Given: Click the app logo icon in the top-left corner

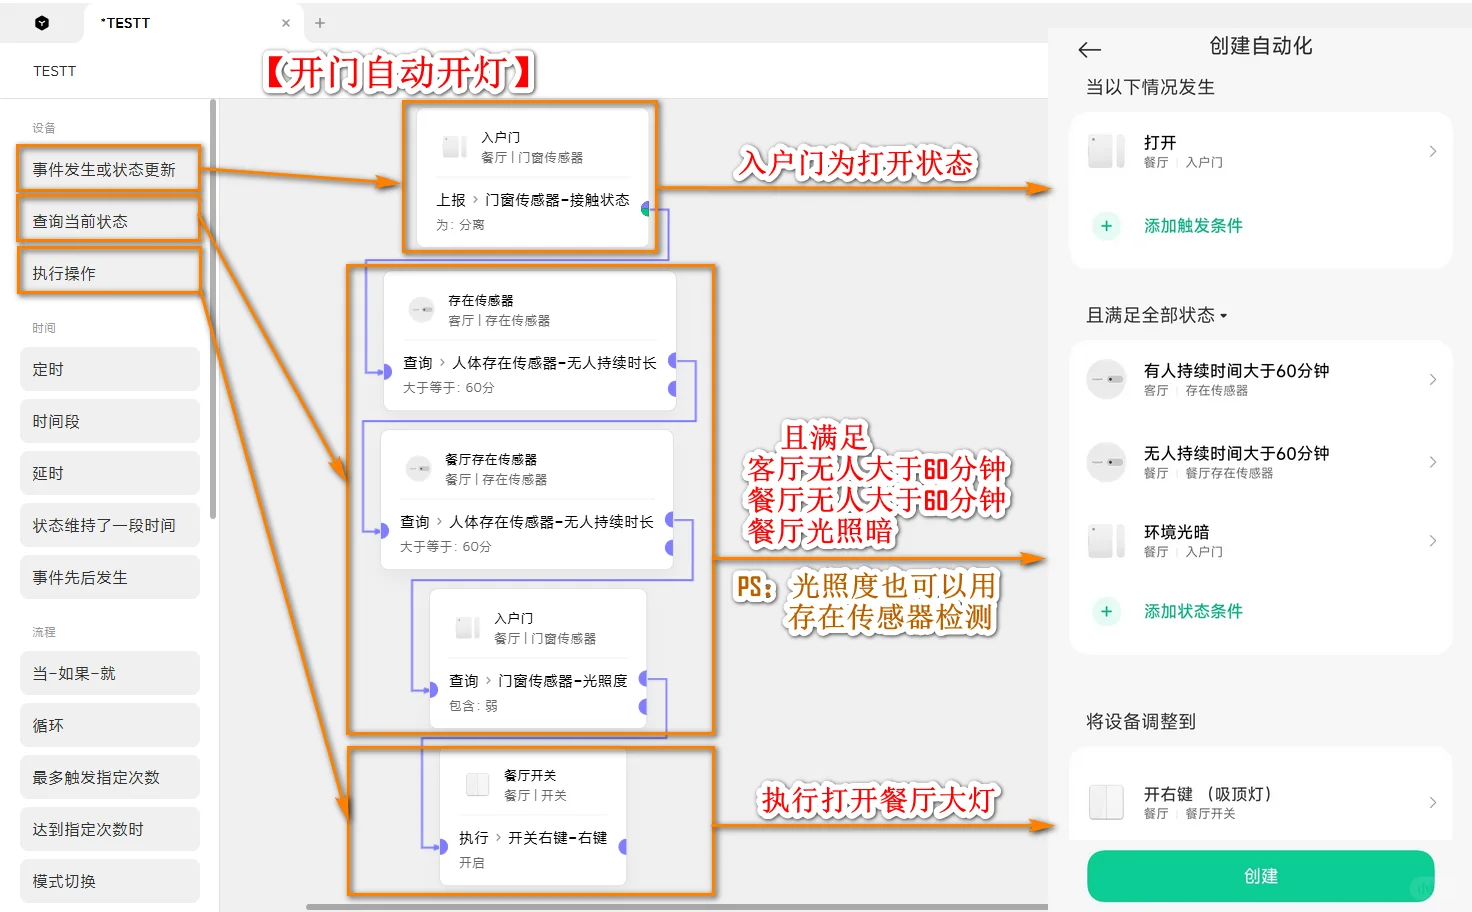Looking at the screenshot, I should coord(41,22).
